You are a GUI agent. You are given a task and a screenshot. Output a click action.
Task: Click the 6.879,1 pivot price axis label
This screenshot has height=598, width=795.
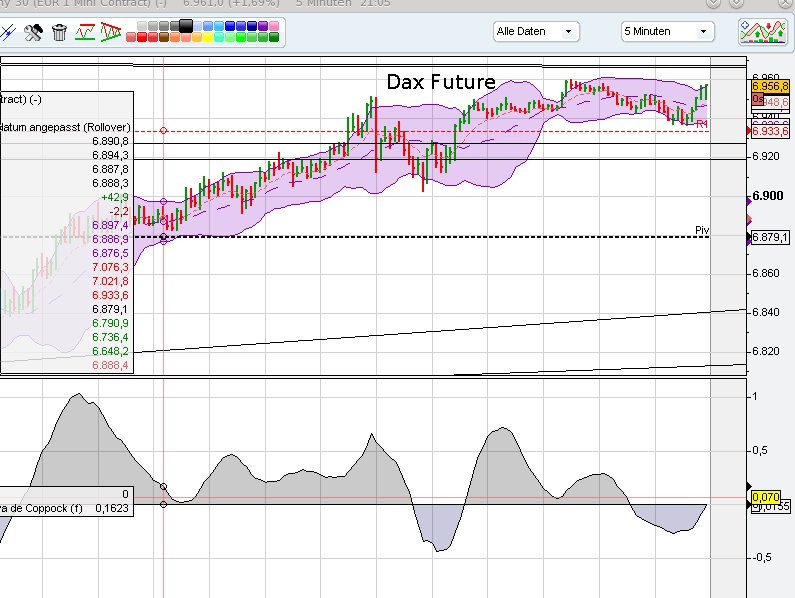(770, 237)
